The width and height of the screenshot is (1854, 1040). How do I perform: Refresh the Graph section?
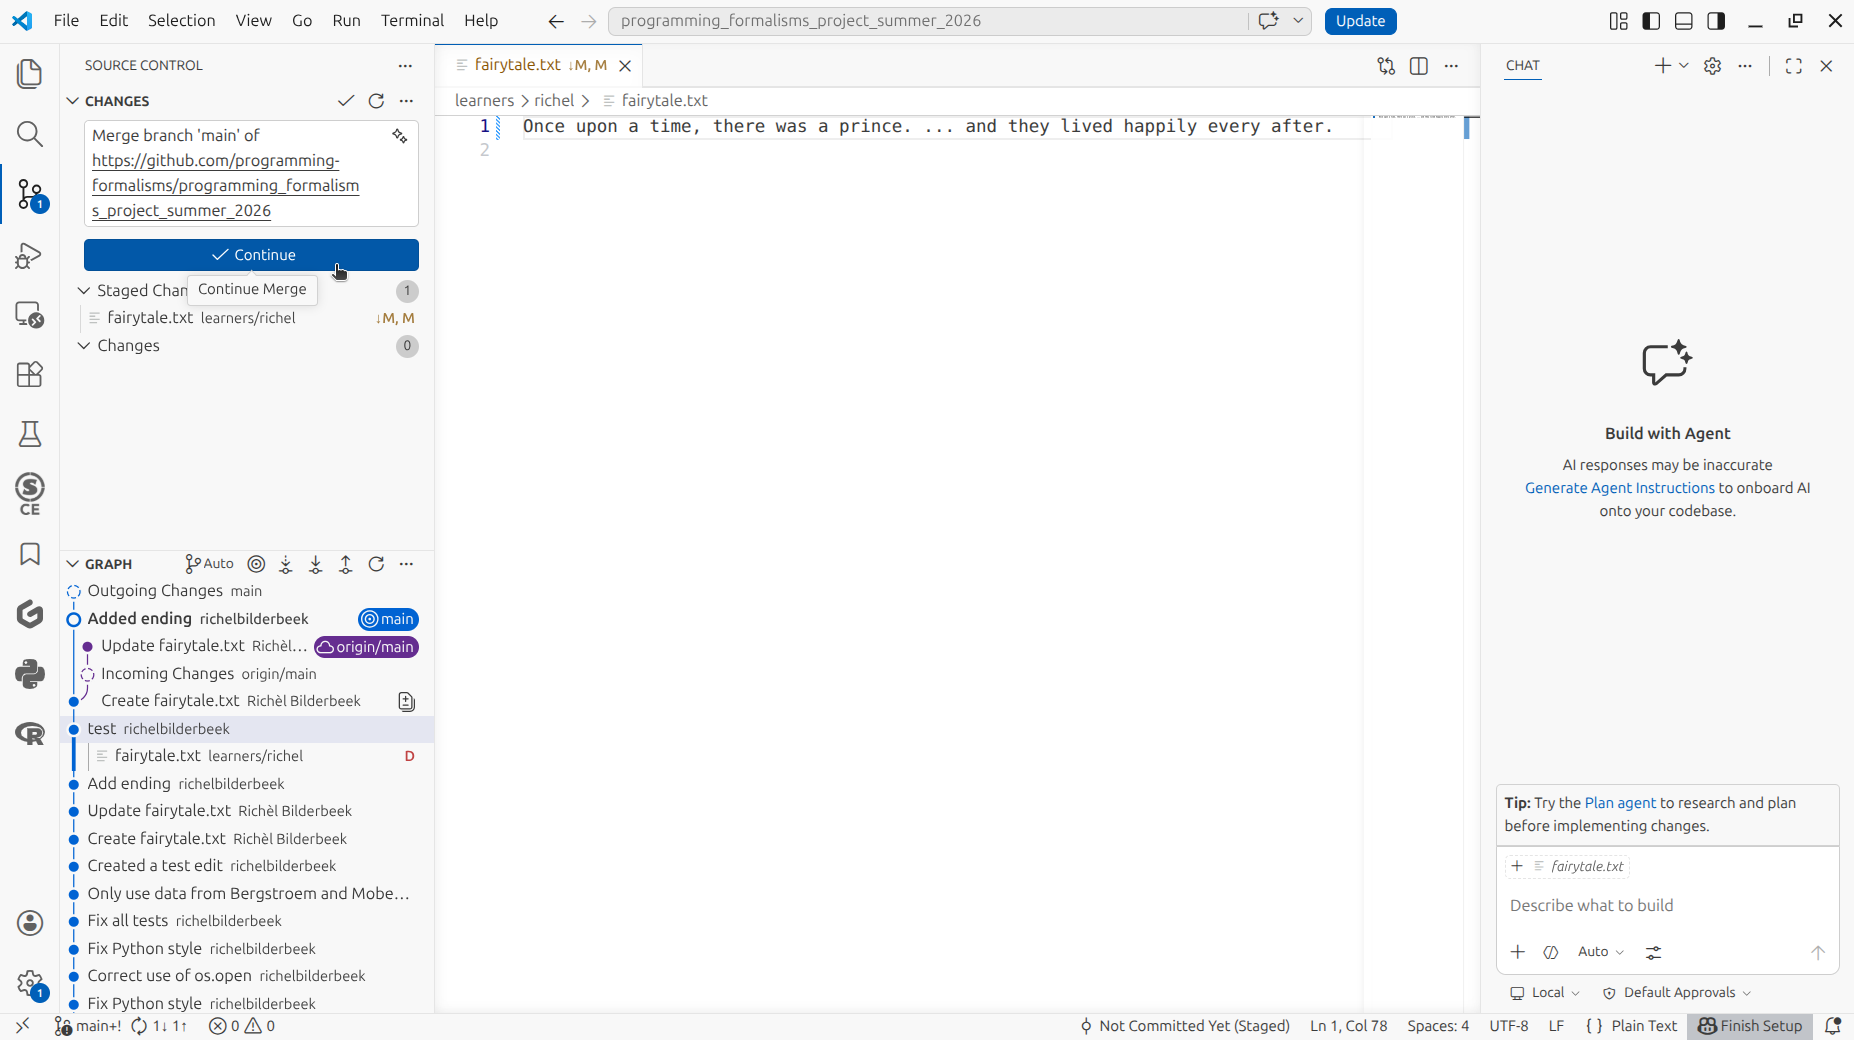point(376,564)
